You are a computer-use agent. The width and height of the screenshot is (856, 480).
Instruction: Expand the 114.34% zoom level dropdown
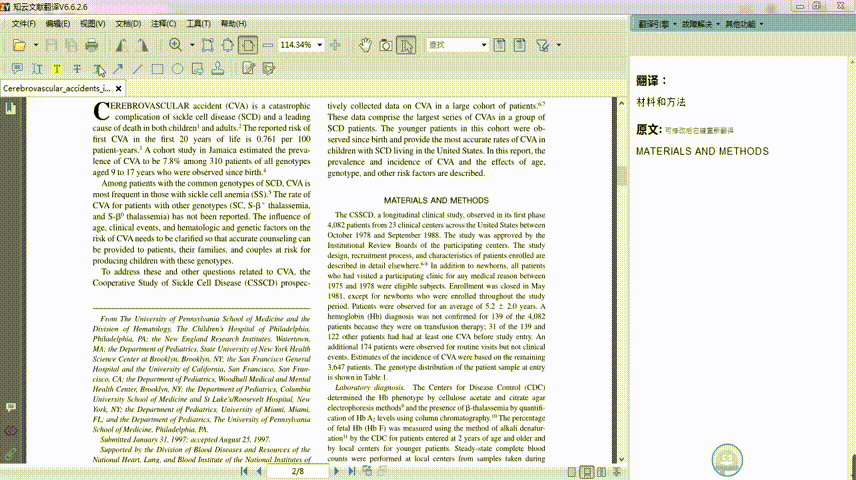[x=319, y=45]
